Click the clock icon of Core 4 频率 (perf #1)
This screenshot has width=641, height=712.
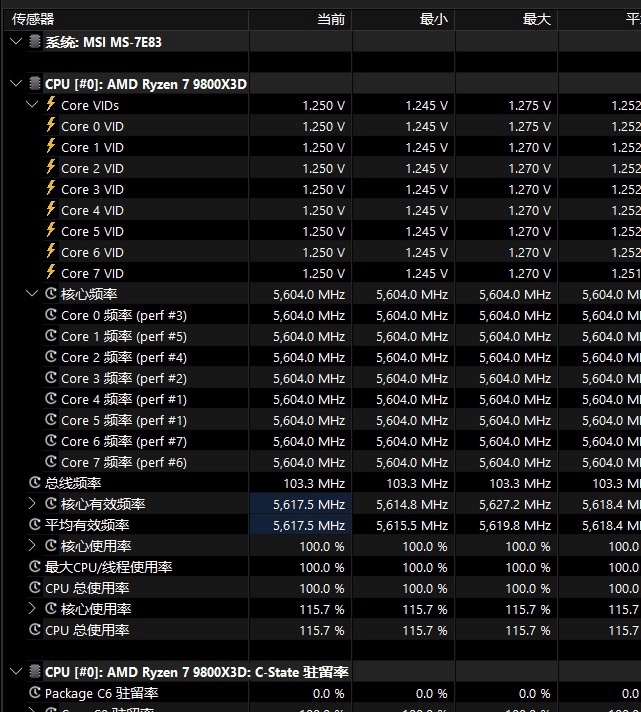click(51, 398)
